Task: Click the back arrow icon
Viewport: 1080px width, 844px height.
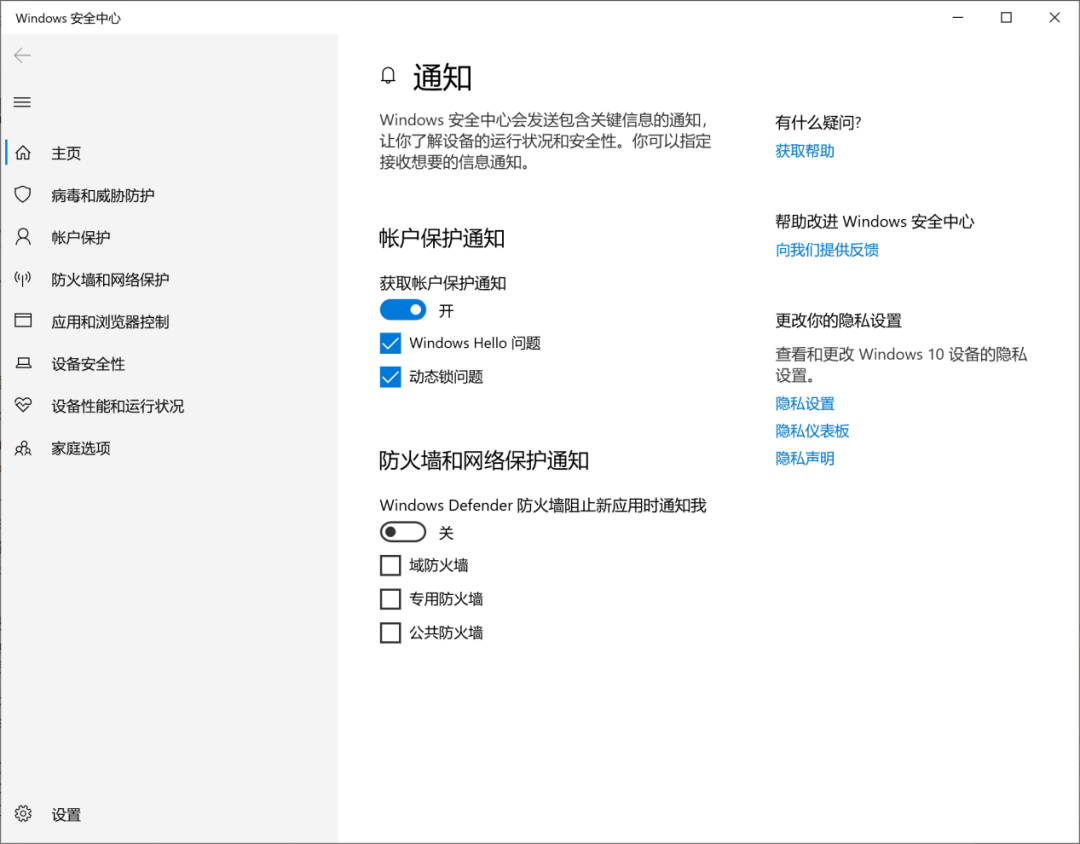Action: click(22, 55)
